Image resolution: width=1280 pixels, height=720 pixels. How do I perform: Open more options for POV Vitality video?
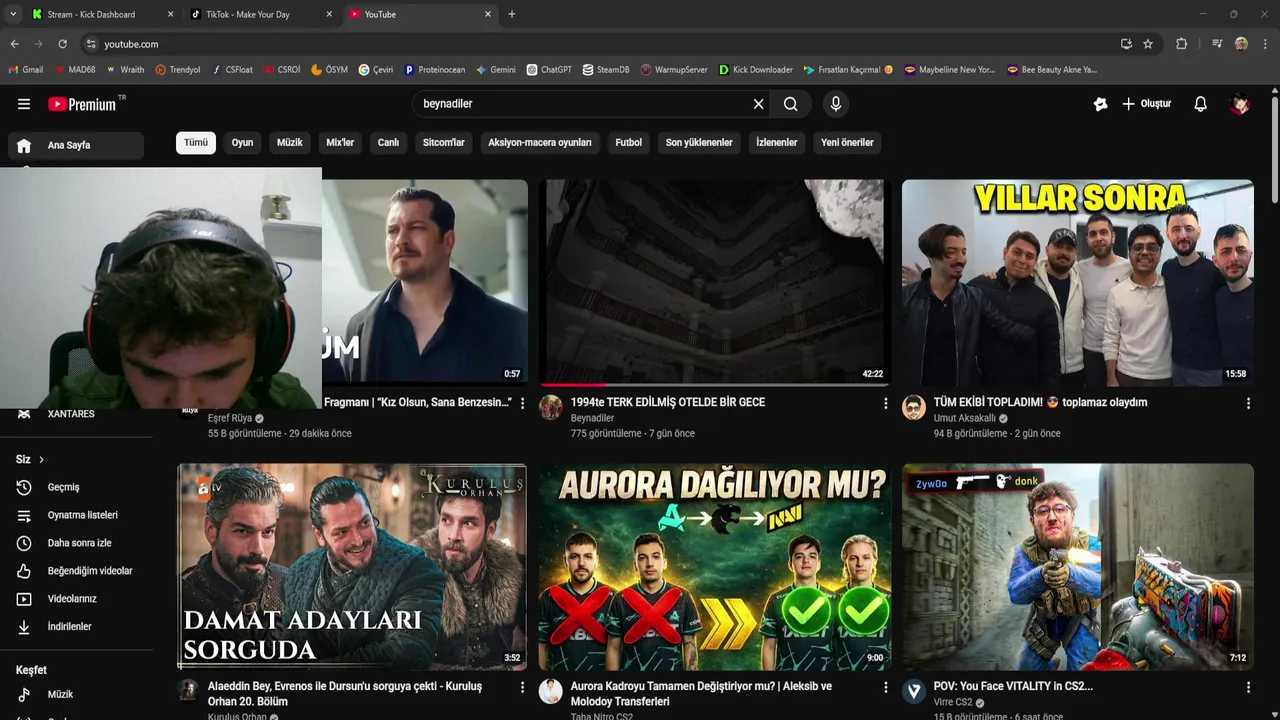pyautogui.click(x=1248, y=688)
